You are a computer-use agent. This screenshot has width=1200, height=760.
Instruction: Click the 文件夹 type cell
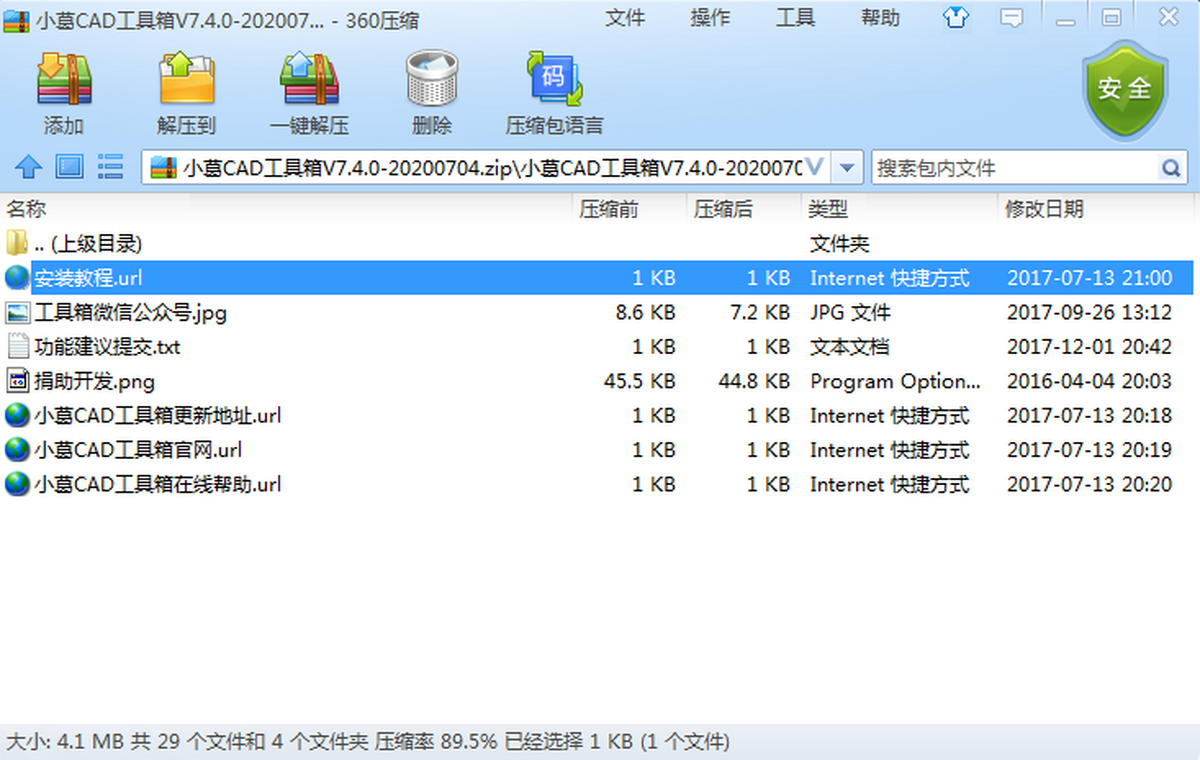click(x=840, y=243)
